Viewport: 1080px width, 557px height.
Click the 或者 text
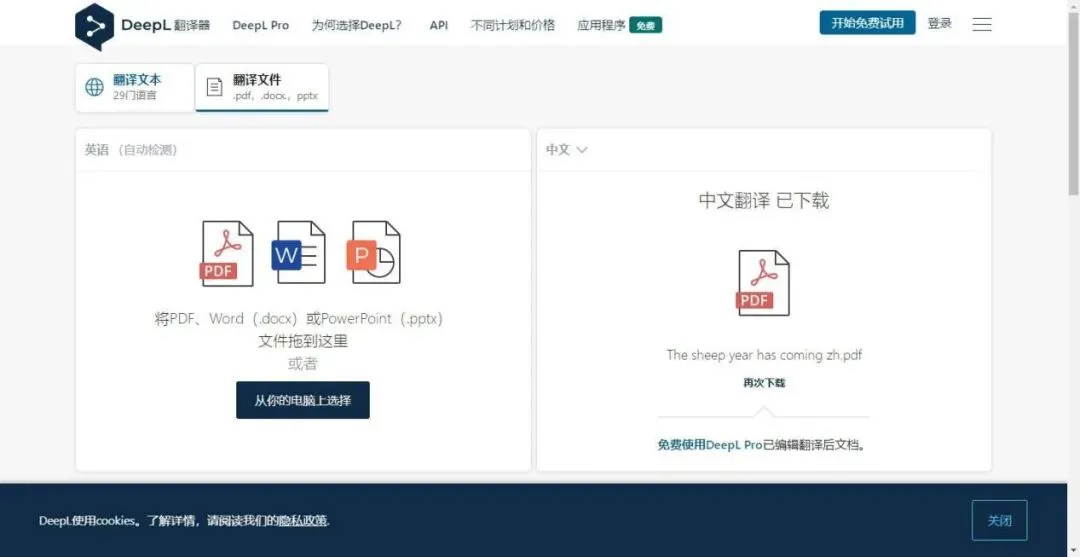pyautogui.click(x=303, y=364)
